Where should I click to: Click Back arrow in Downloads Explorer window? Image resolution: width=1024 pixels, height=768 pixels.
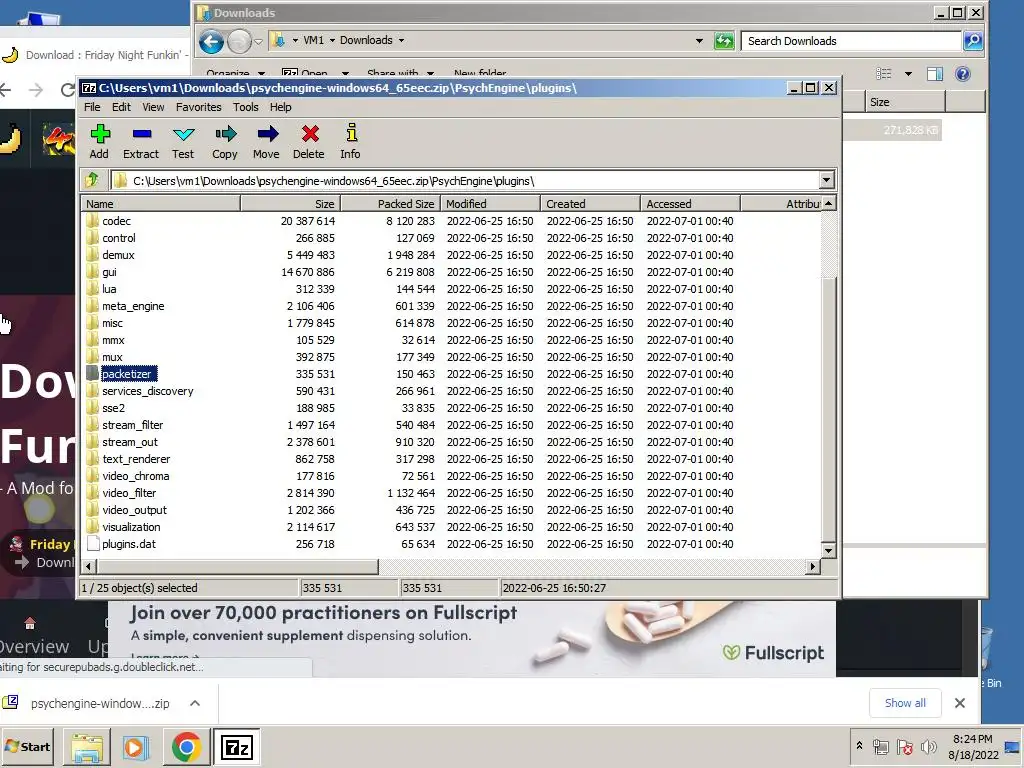211,41
